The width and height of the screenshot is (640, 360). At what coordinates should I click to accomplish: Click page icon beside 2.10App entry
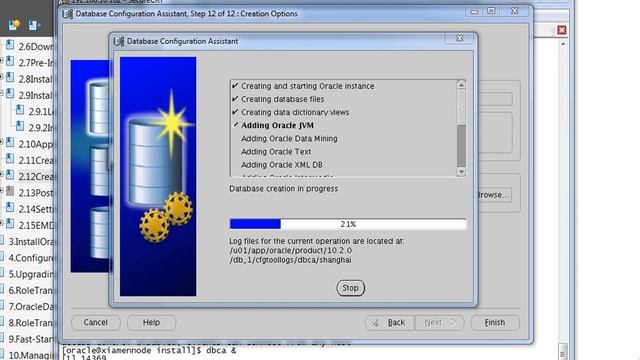[10, 142]
